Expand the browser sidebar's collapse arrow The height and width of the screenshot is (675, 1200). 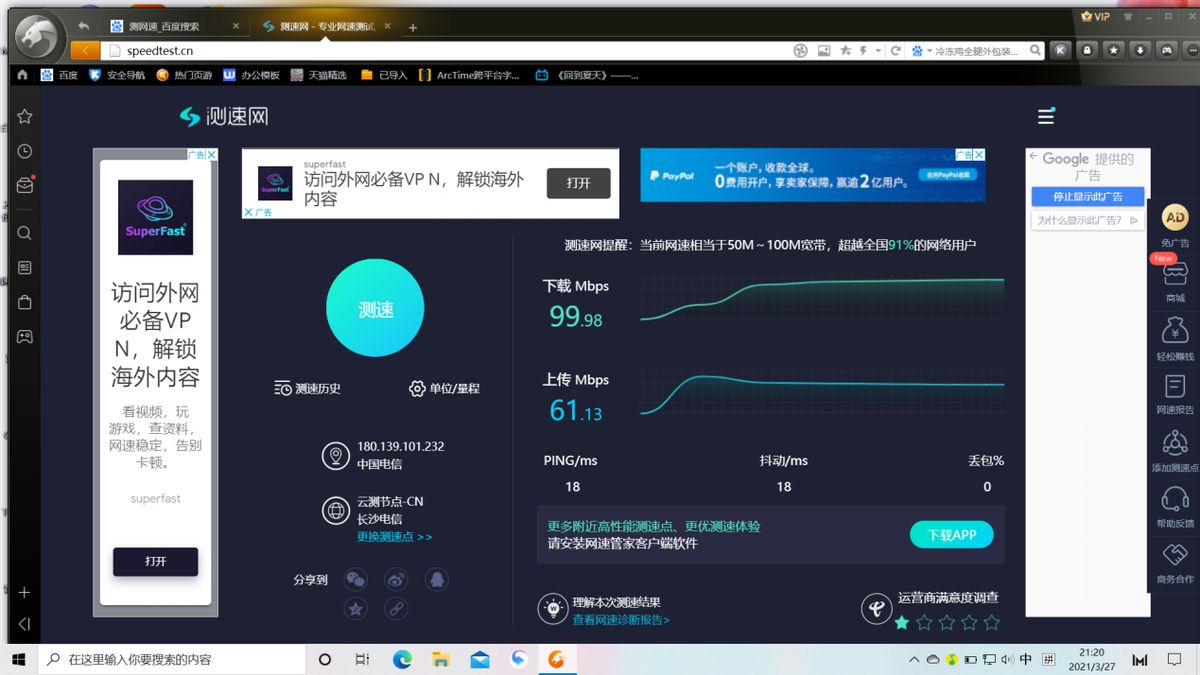(25, 623)
